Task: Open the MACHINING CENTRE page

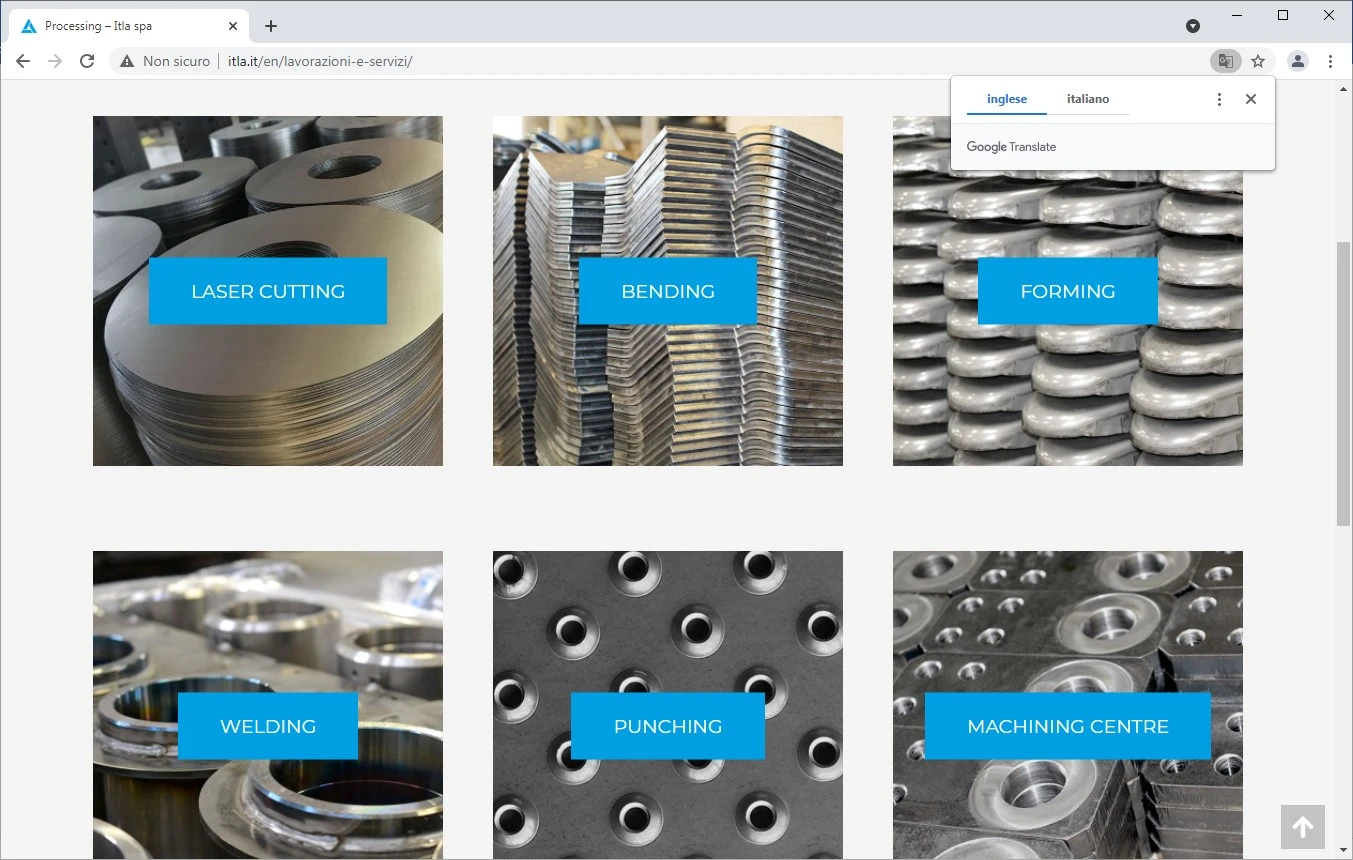Action: tap(1068, 726)
